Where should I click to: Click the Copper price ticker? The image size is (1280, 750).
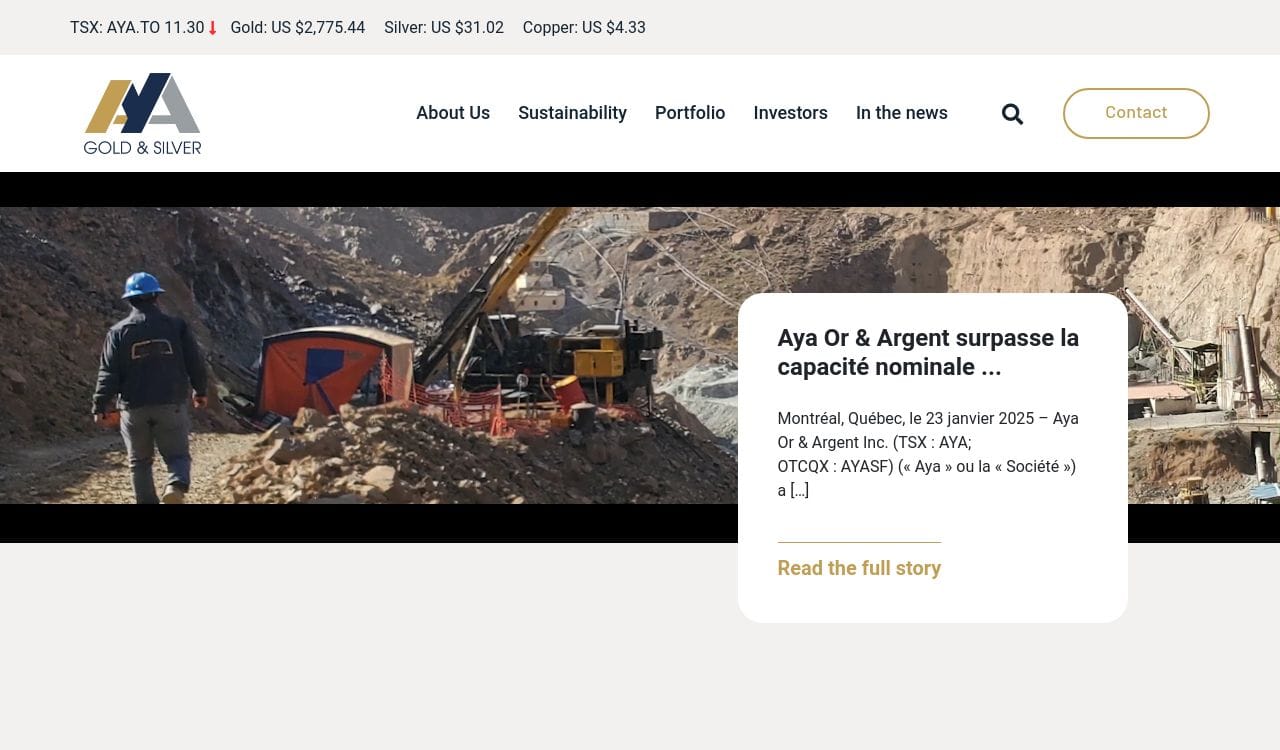(583, 28)
